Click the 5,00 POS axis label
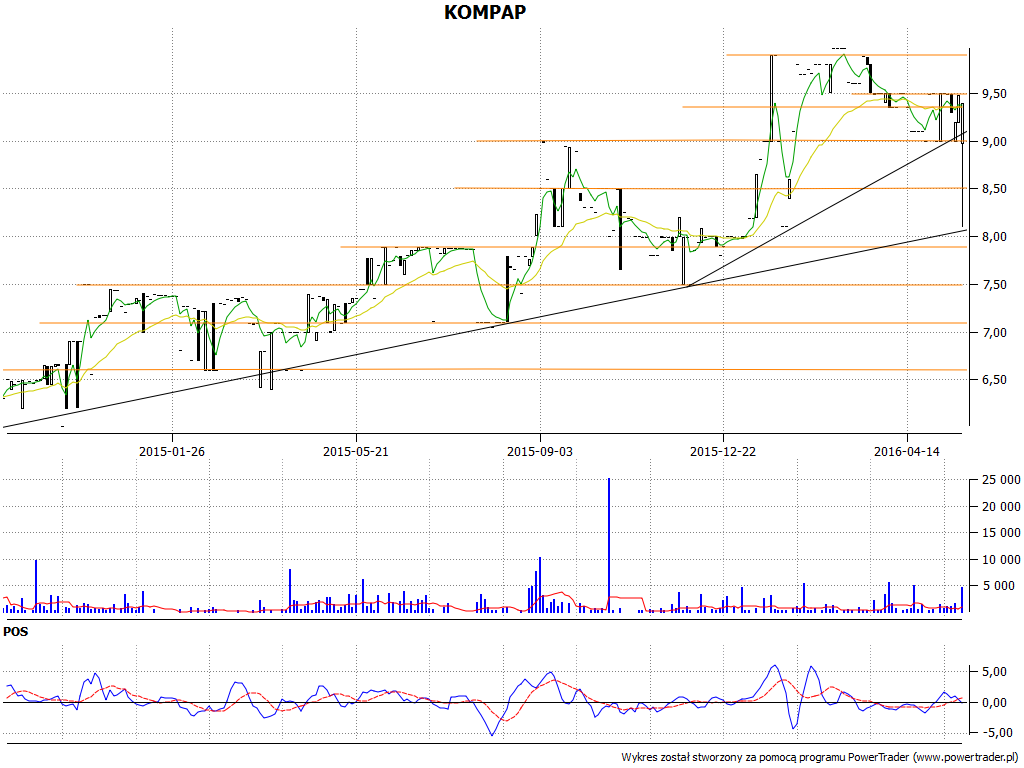 point(993,672)
